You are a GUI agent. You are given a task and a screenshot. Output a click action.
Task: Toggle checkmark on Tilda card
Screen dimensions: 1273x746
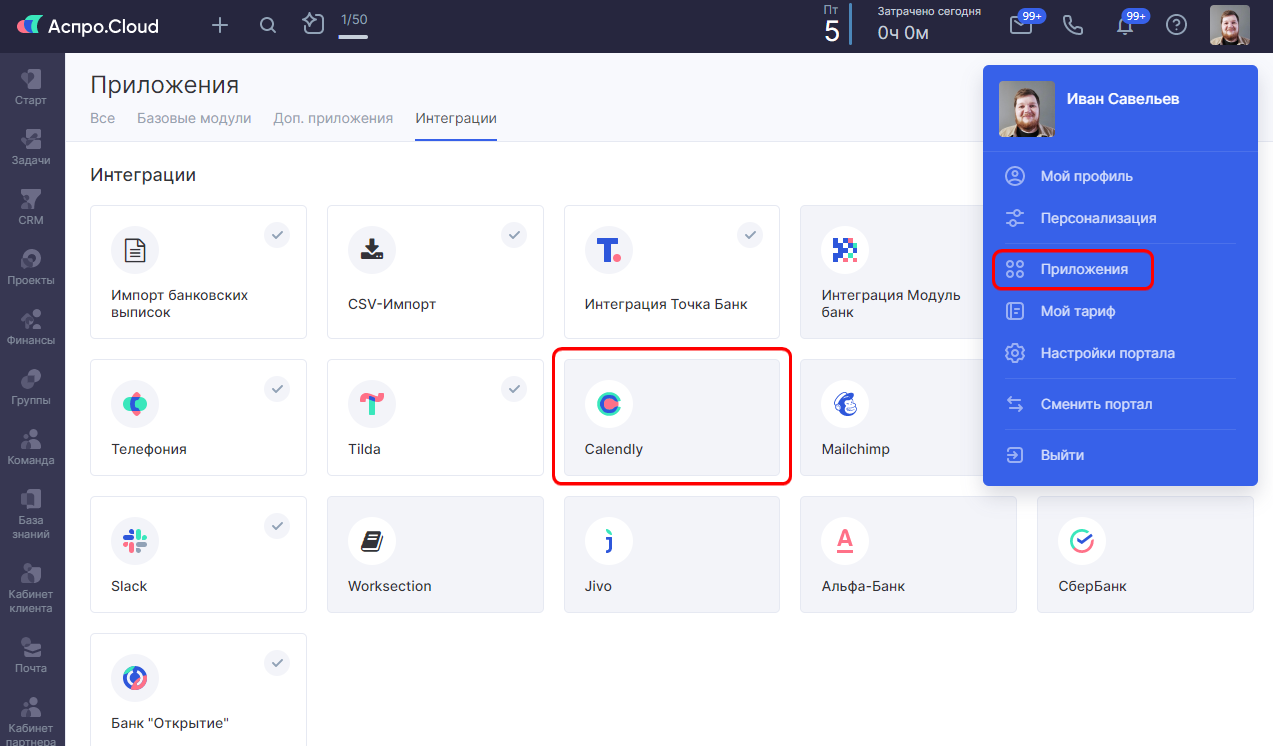[x=514, y=389]
